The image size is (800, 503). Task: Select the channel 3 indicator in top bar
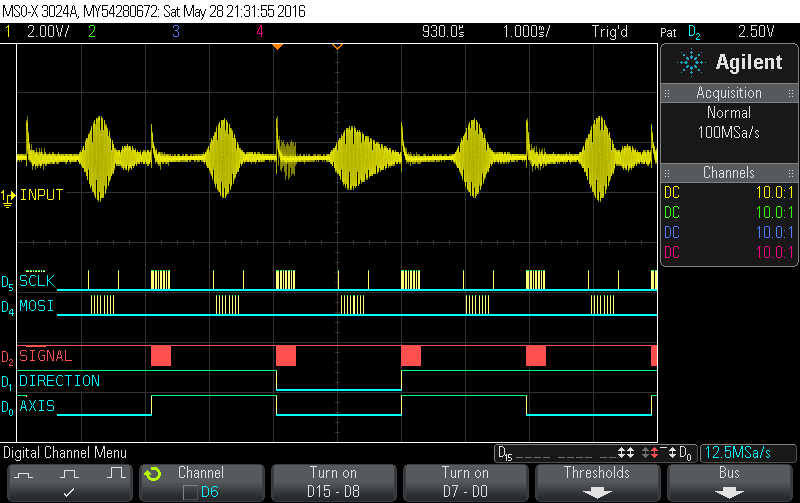(x=175, y=32)
